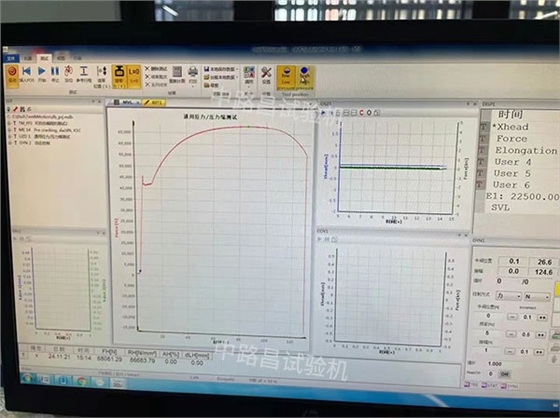Open the 力 control mode dropdown
Screen dimensions: 560x418
[509, 296]
